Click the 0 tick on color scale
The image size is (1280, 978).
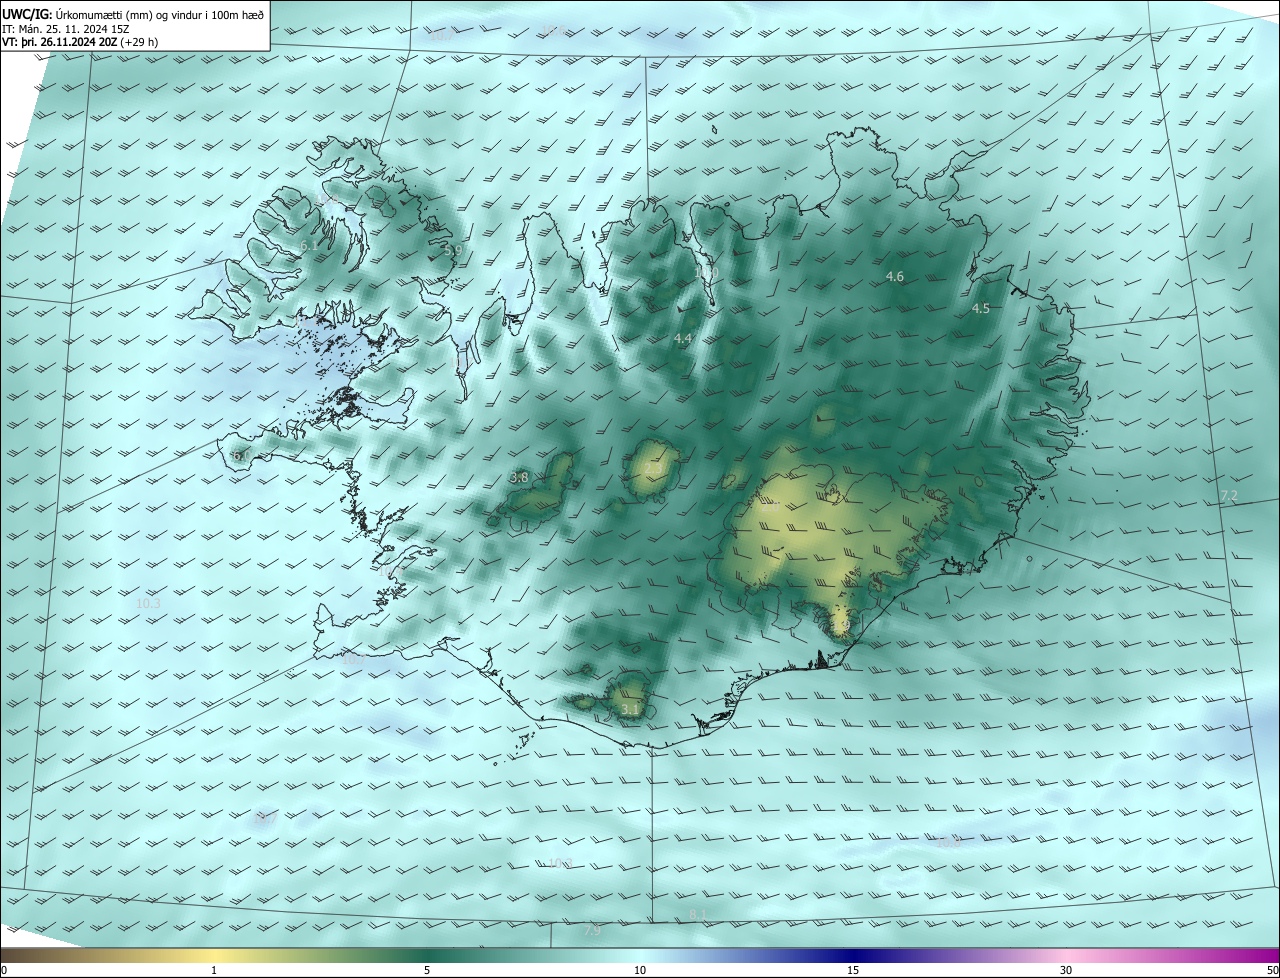point(4,970)
